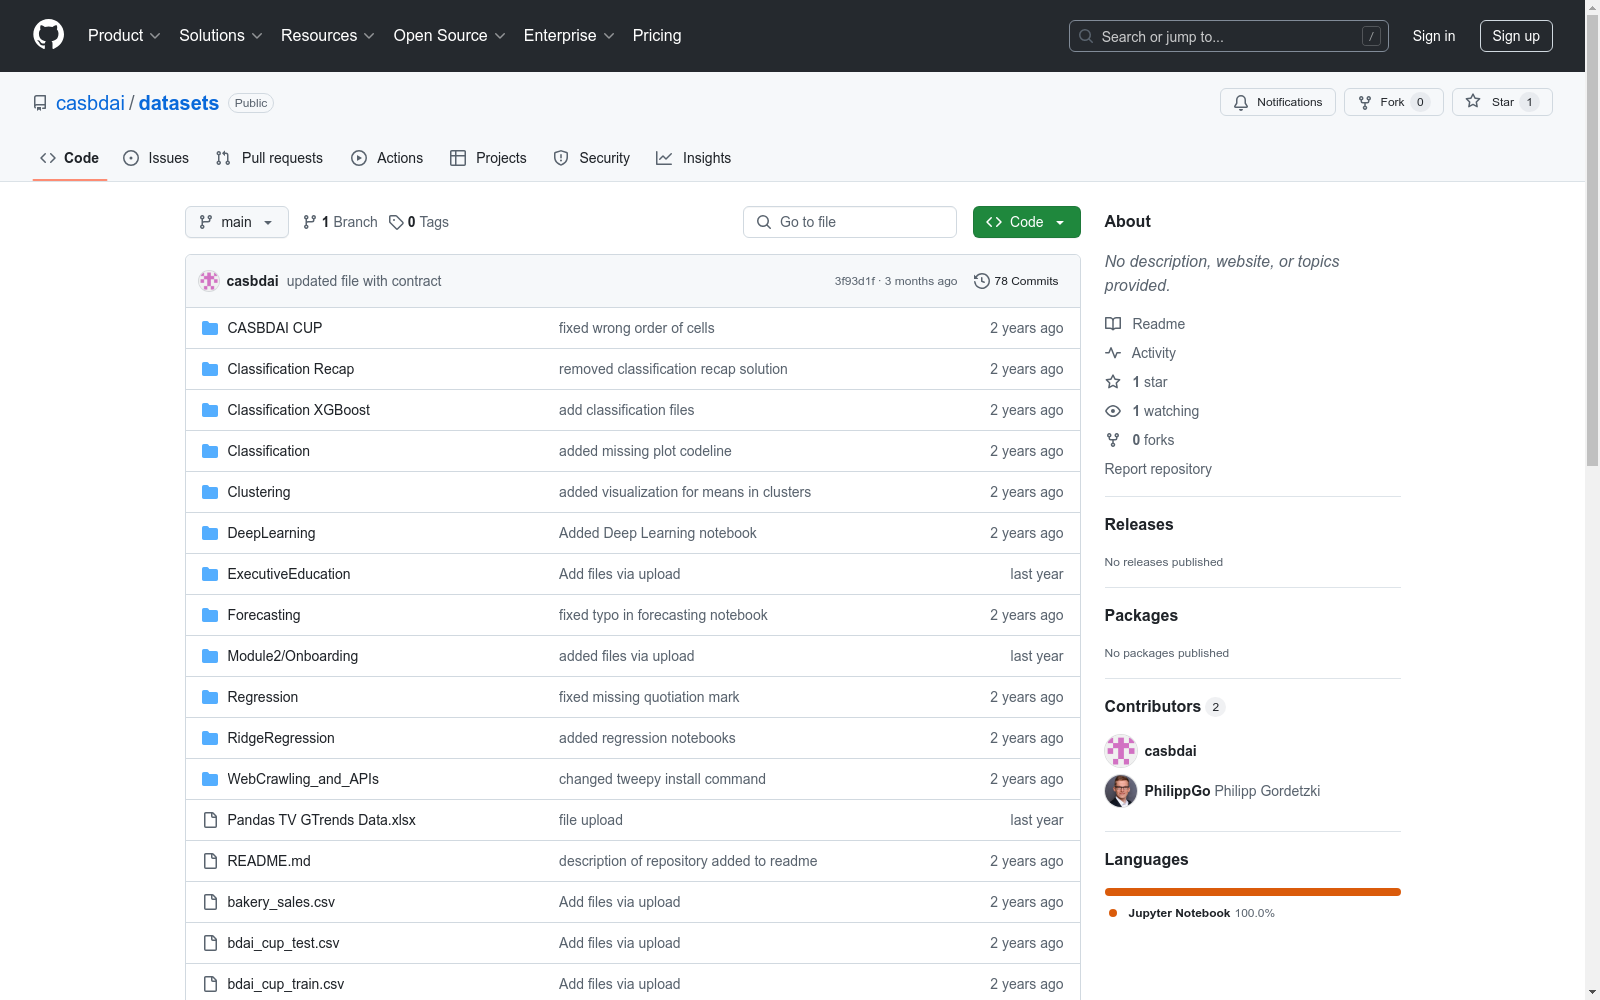Open the 78 Commits history
Image resolution: width=1600 pixels, height=1000 pixels.
[x=1016, y=281]
